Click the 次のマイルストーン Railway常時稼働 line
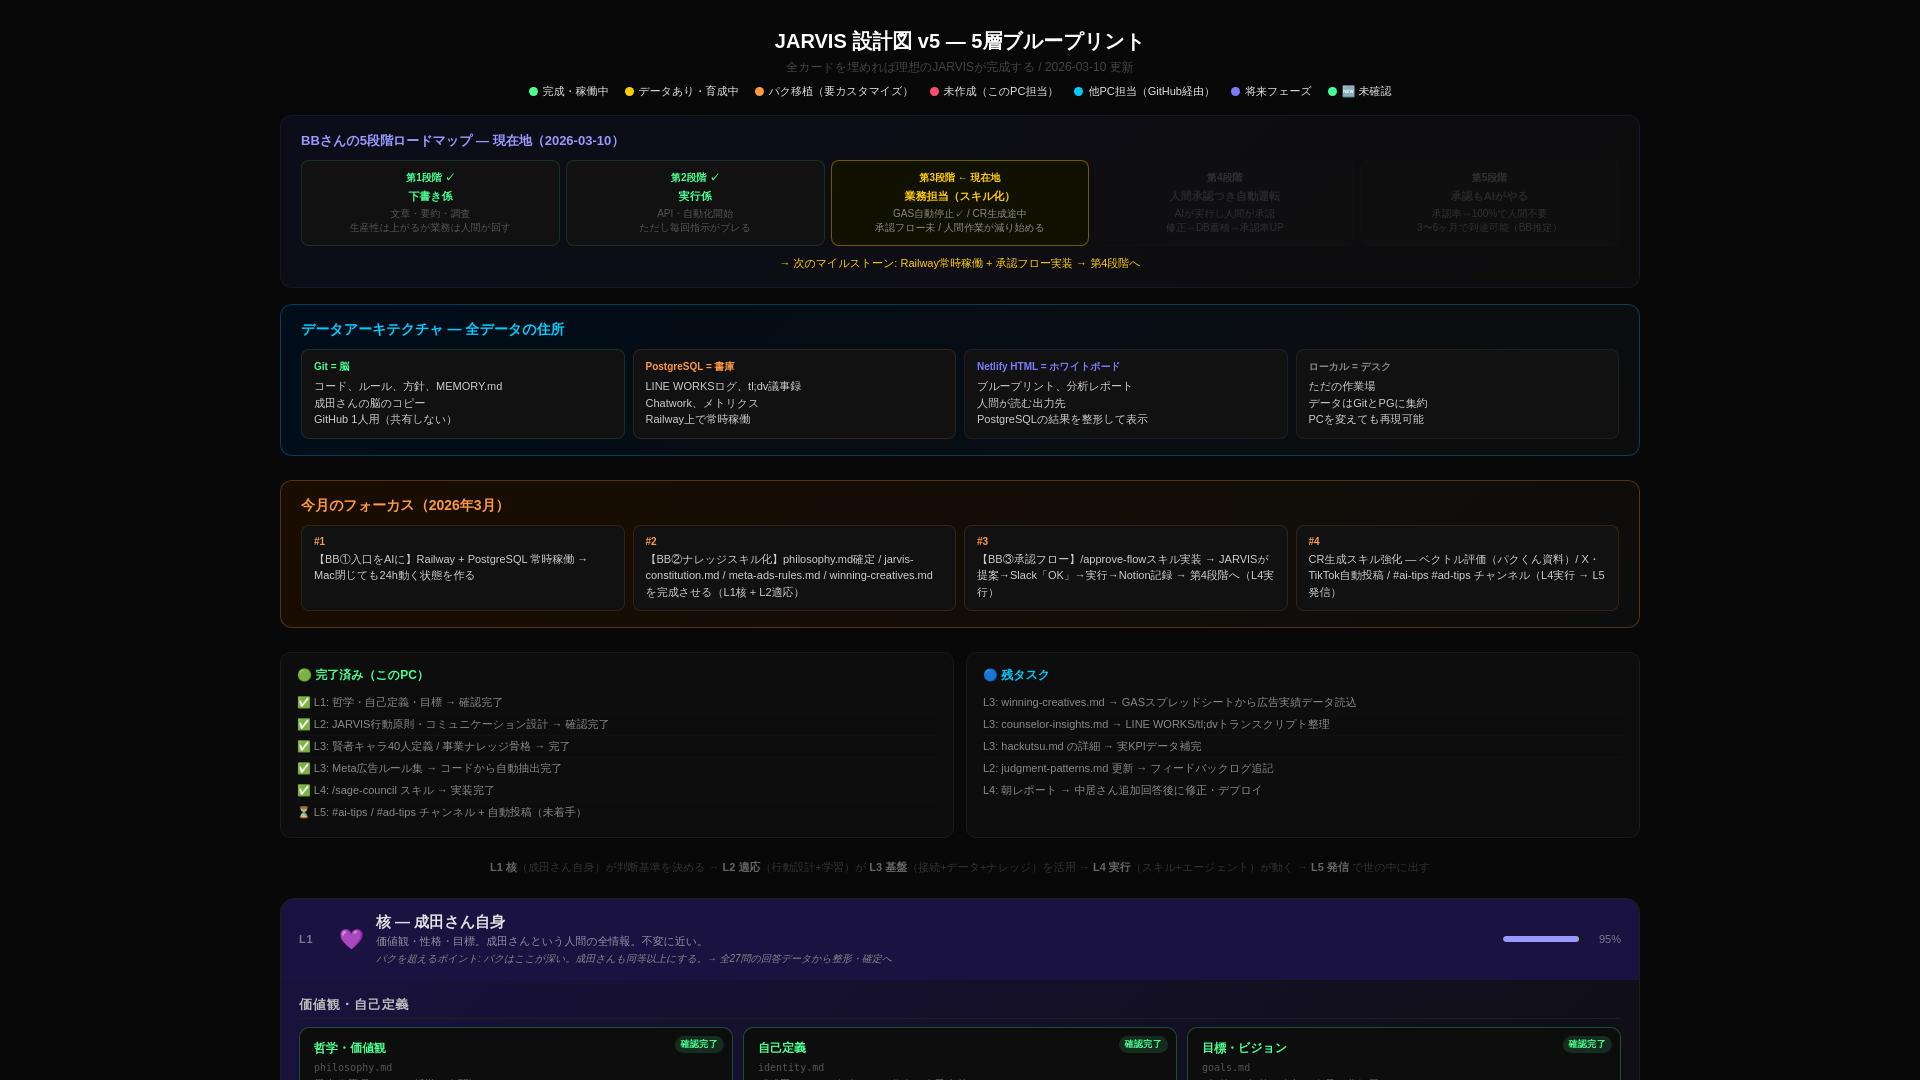The image size is (1920, 1080). point(960,264)
